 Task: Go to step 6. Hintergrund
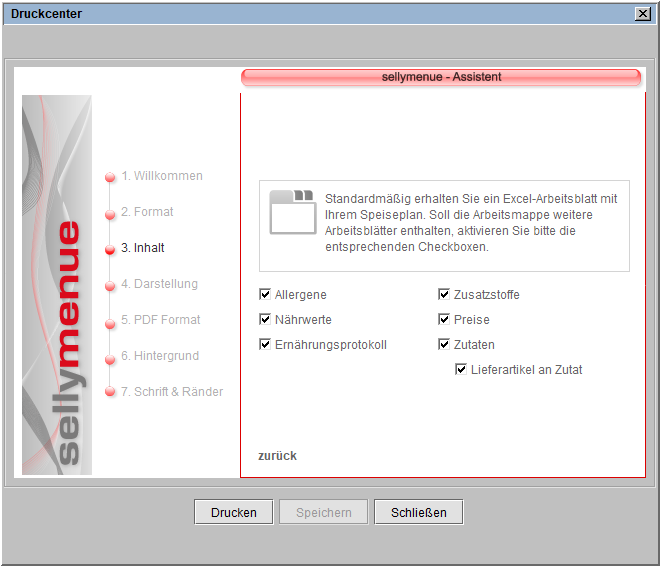[160, 356]
